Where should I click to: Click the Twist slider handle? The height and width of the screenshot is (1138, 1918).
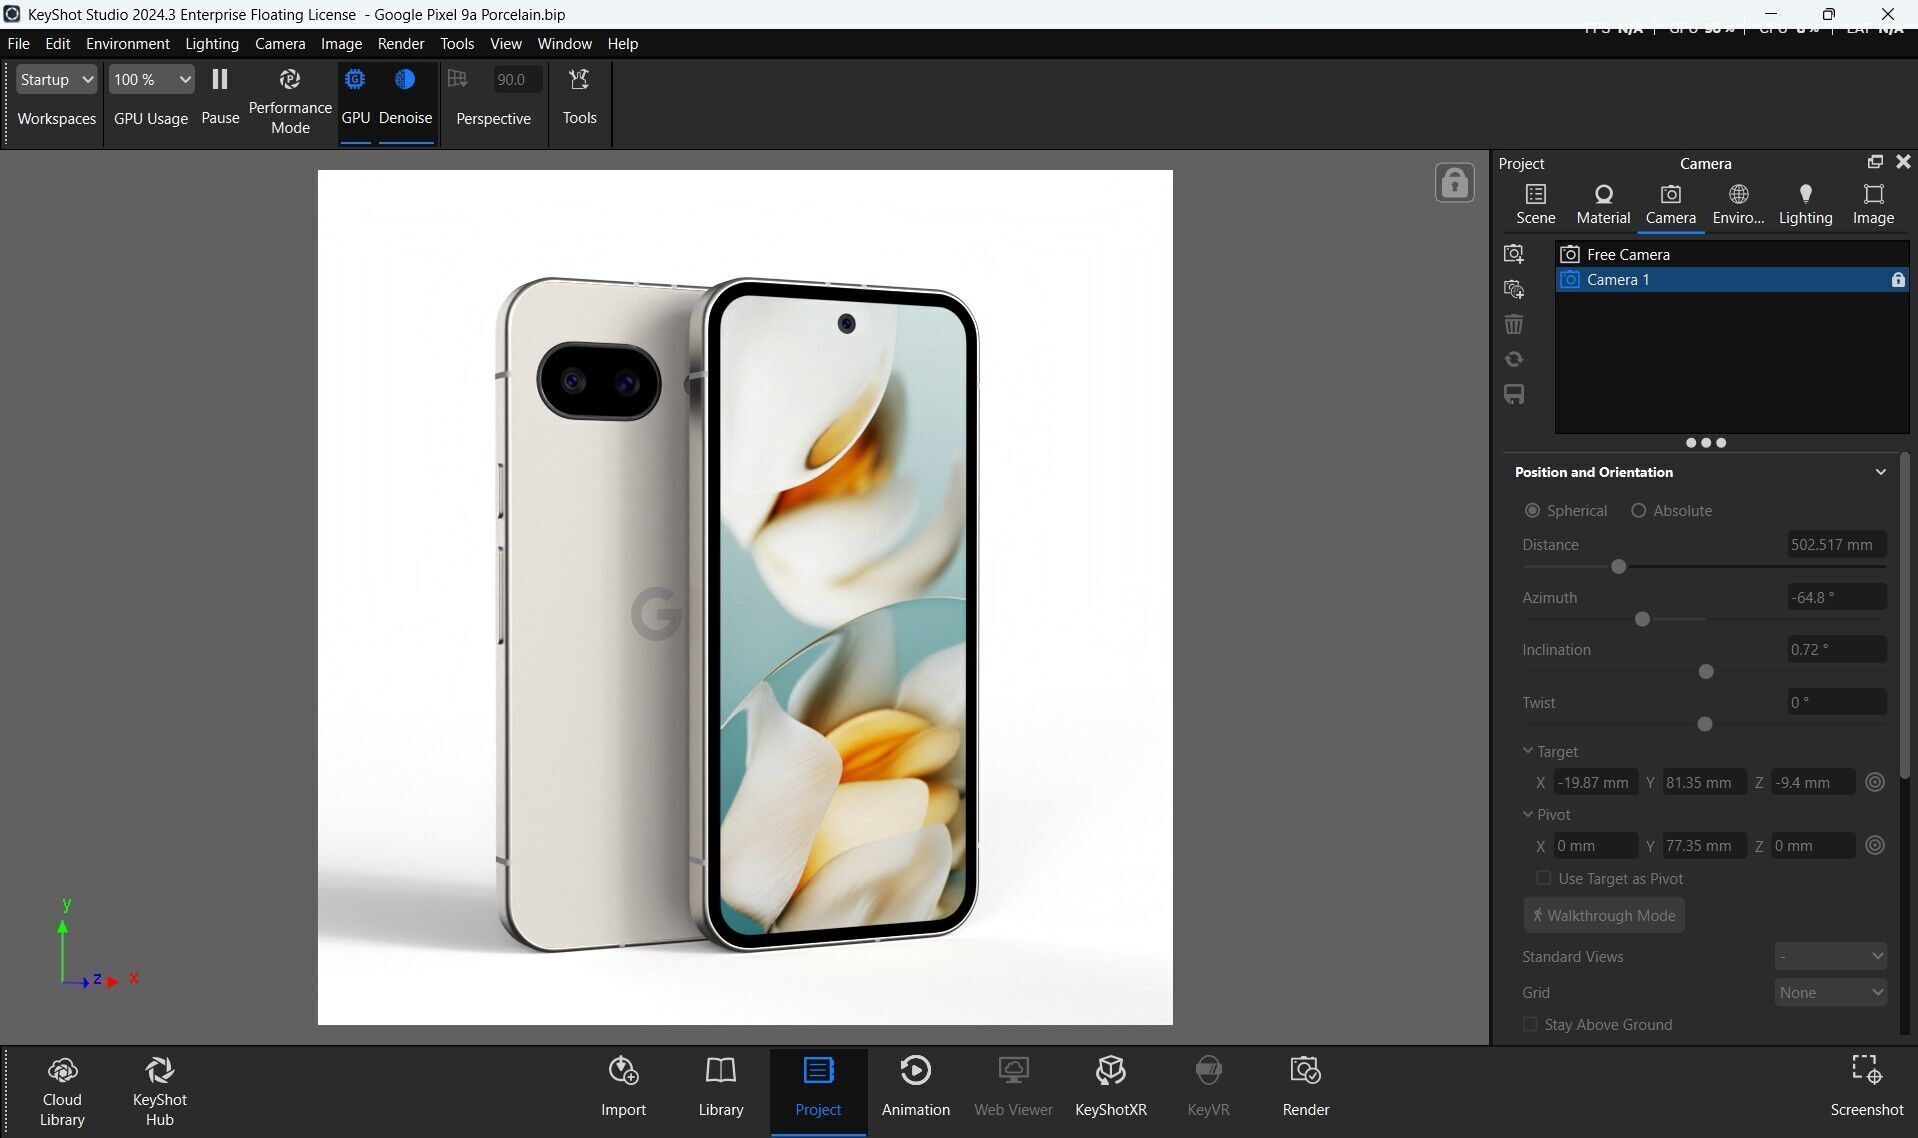pos(1704,724)
